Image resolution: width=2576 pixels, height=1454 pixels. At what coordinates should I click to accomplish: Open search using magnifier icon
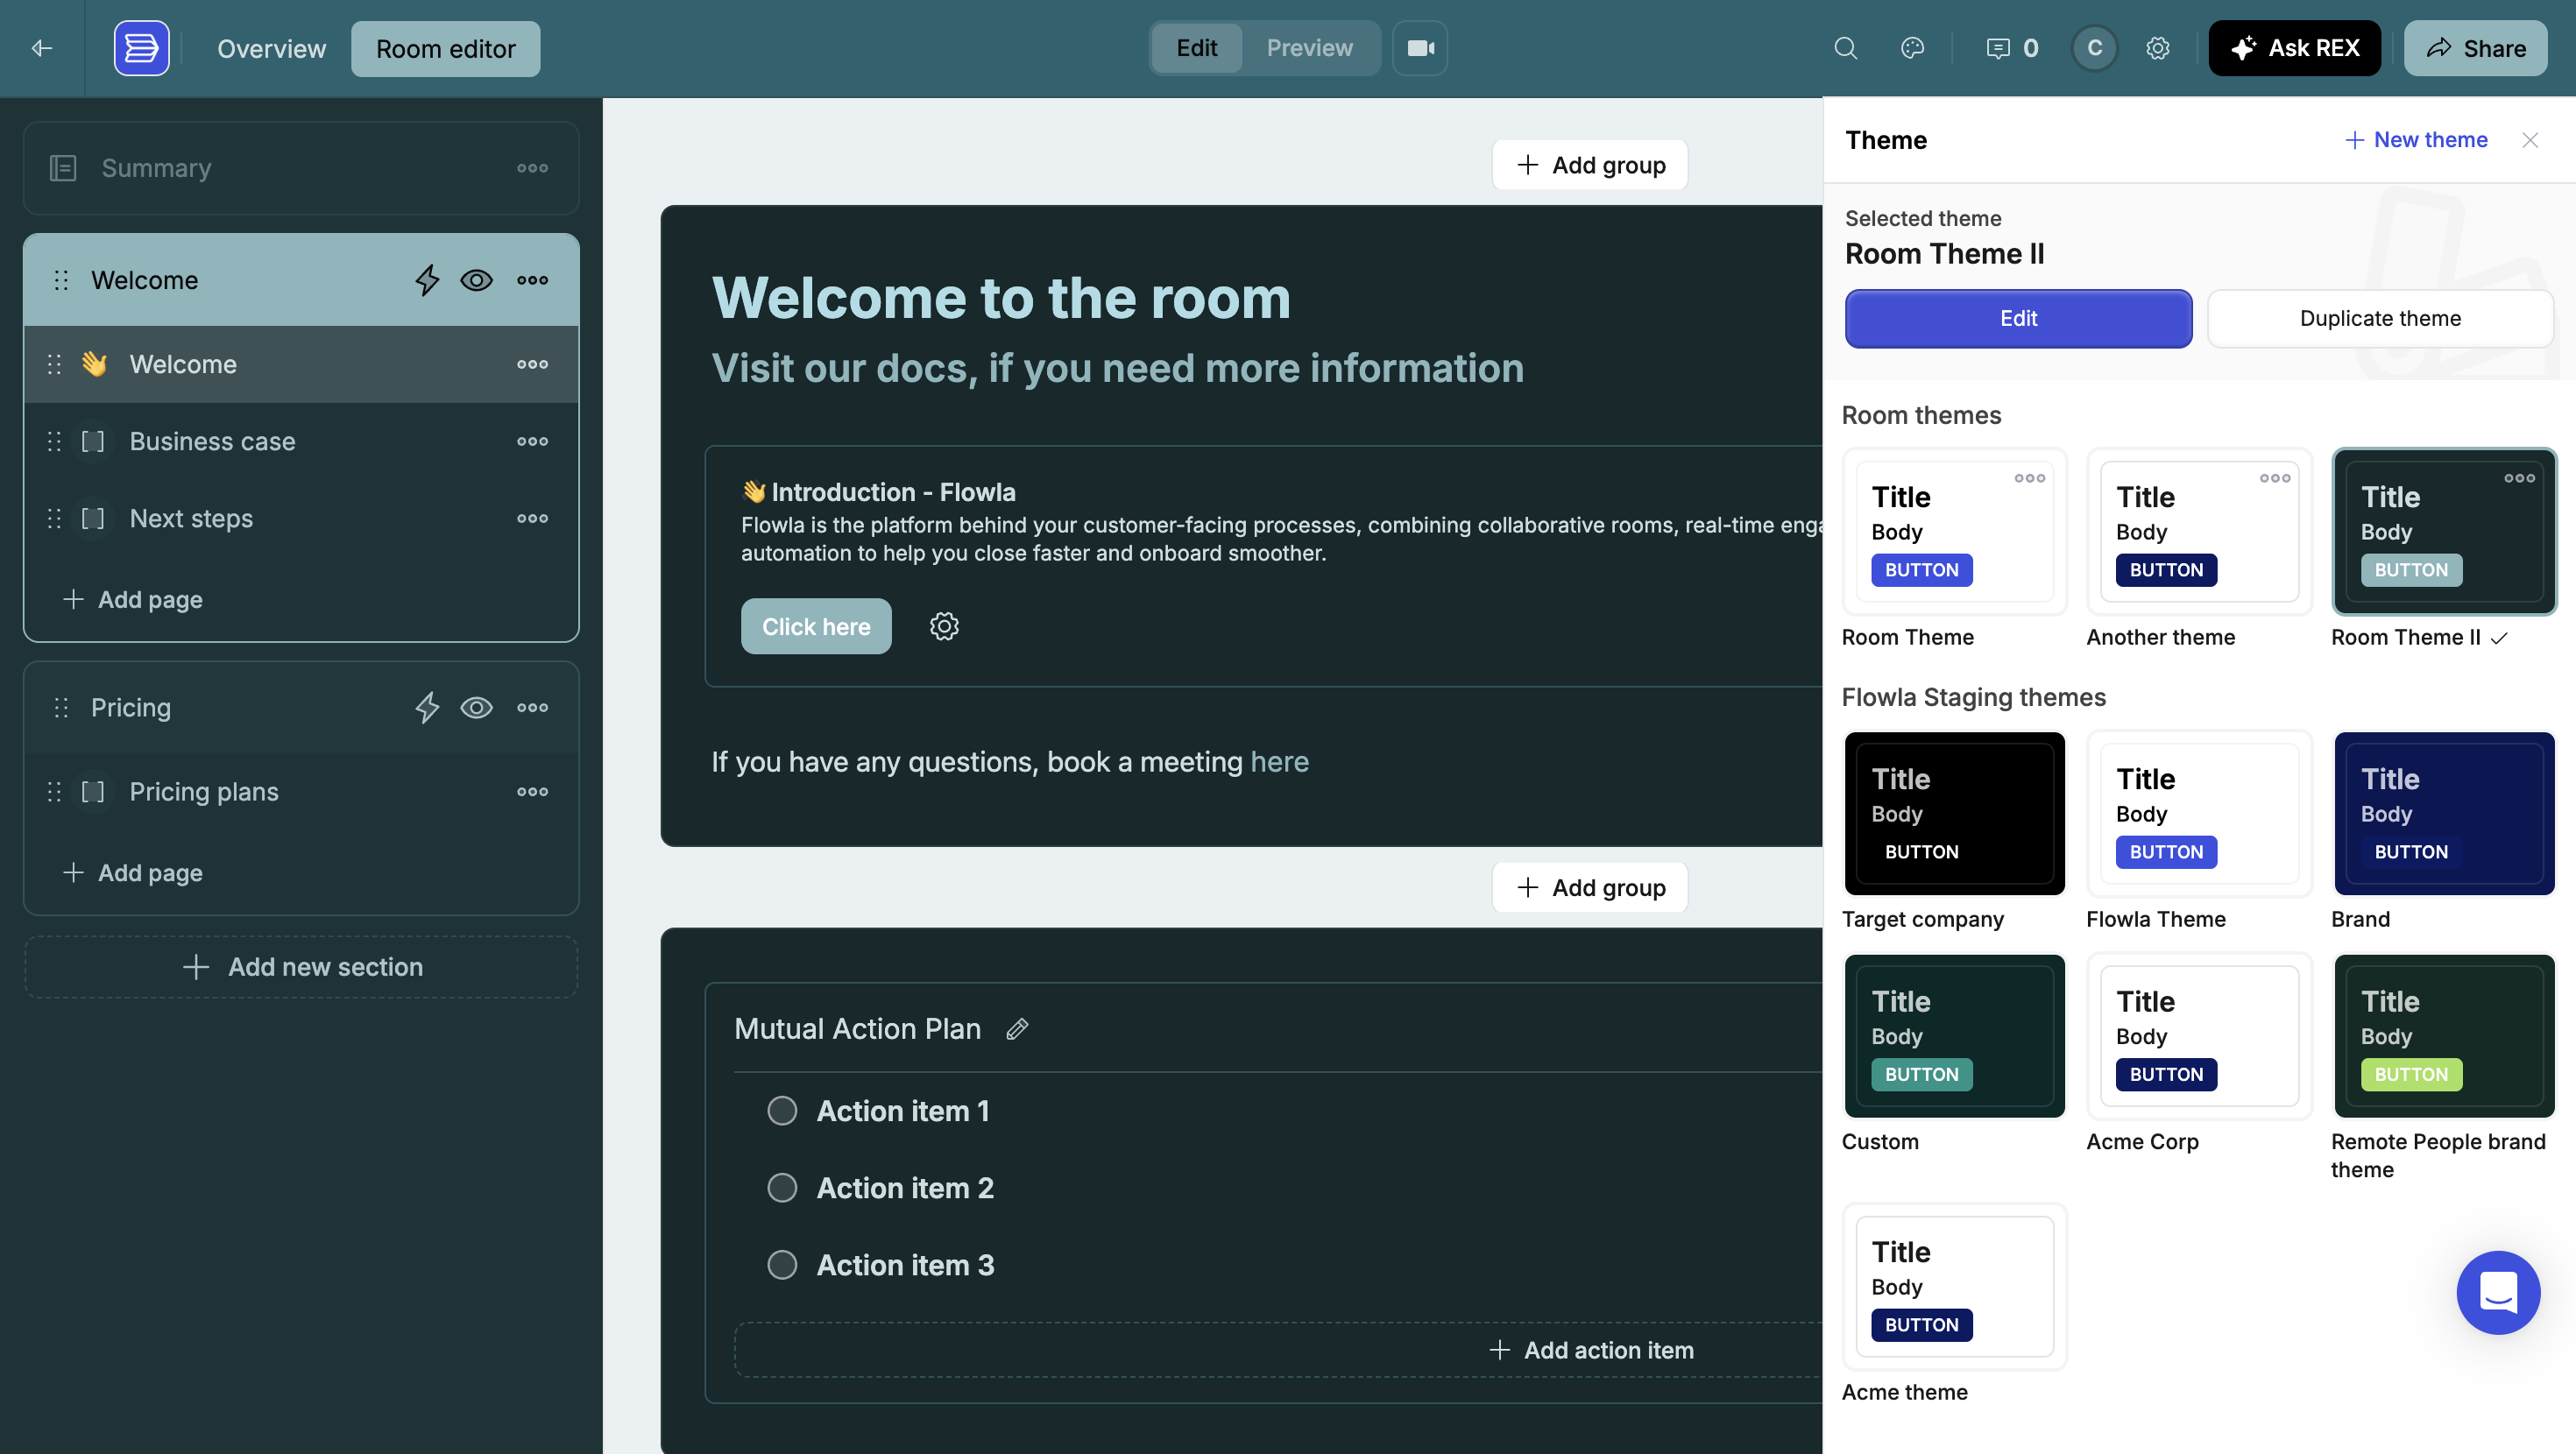click(1845, 48)
